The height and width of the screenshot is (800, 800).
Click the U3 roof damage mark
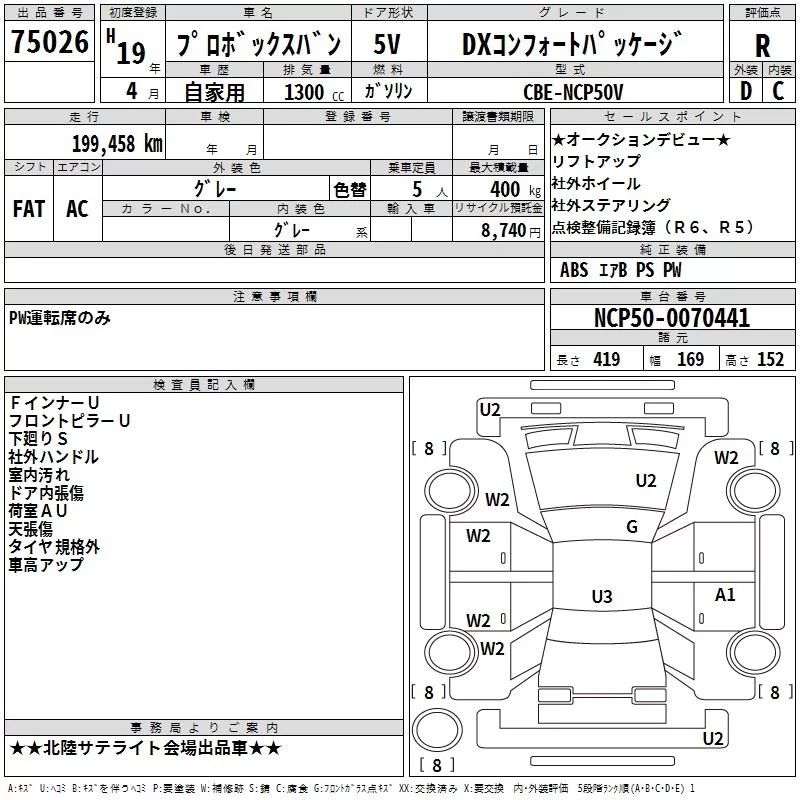602,596
